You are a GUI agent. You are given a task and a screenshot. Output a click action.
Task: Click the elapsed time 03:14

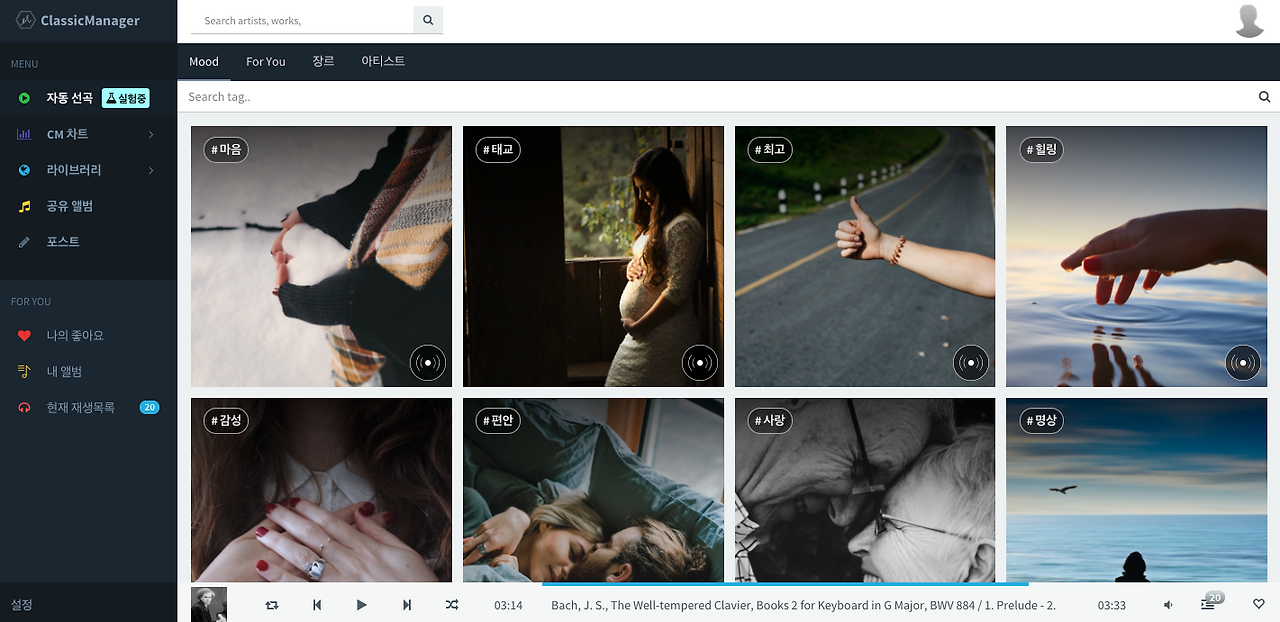[x=508, y=605]
